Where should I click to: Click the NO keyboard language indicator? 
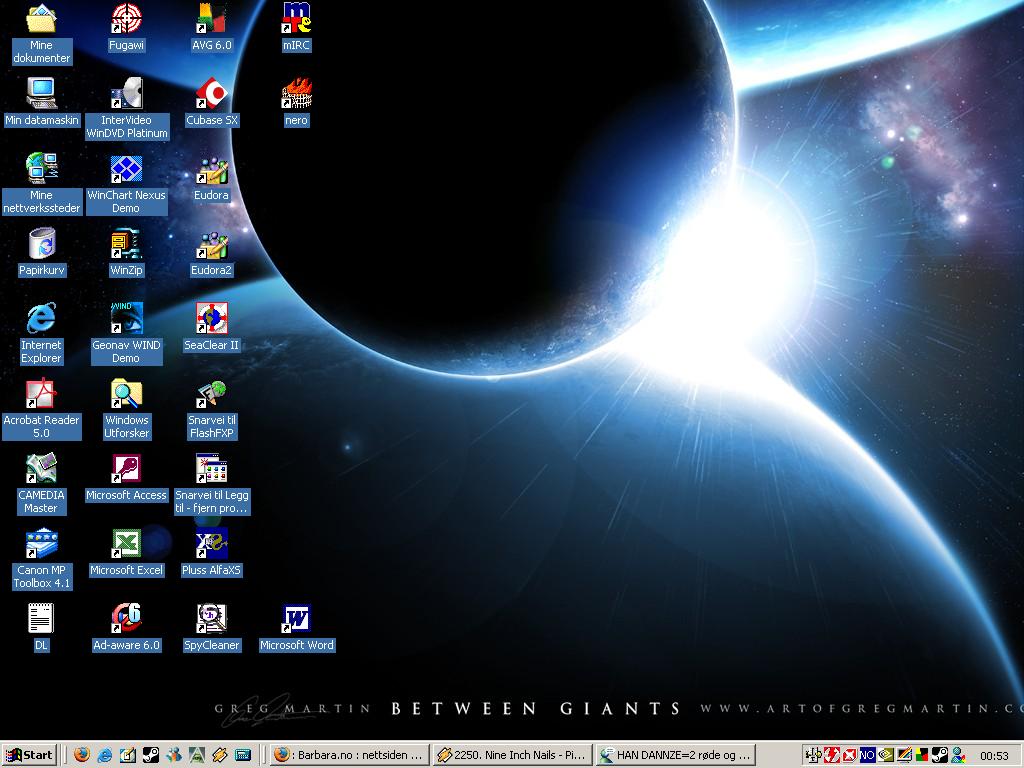pos(867,756)
